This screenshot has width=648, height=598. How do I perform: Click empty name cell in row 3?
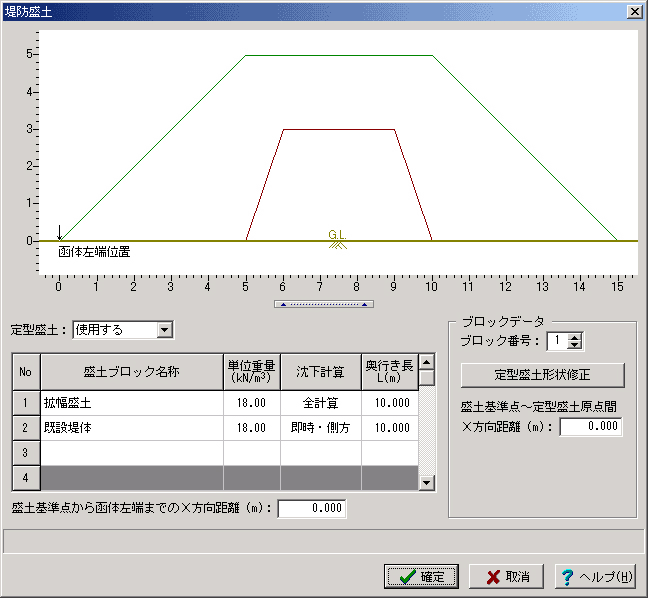pos(132,453)
